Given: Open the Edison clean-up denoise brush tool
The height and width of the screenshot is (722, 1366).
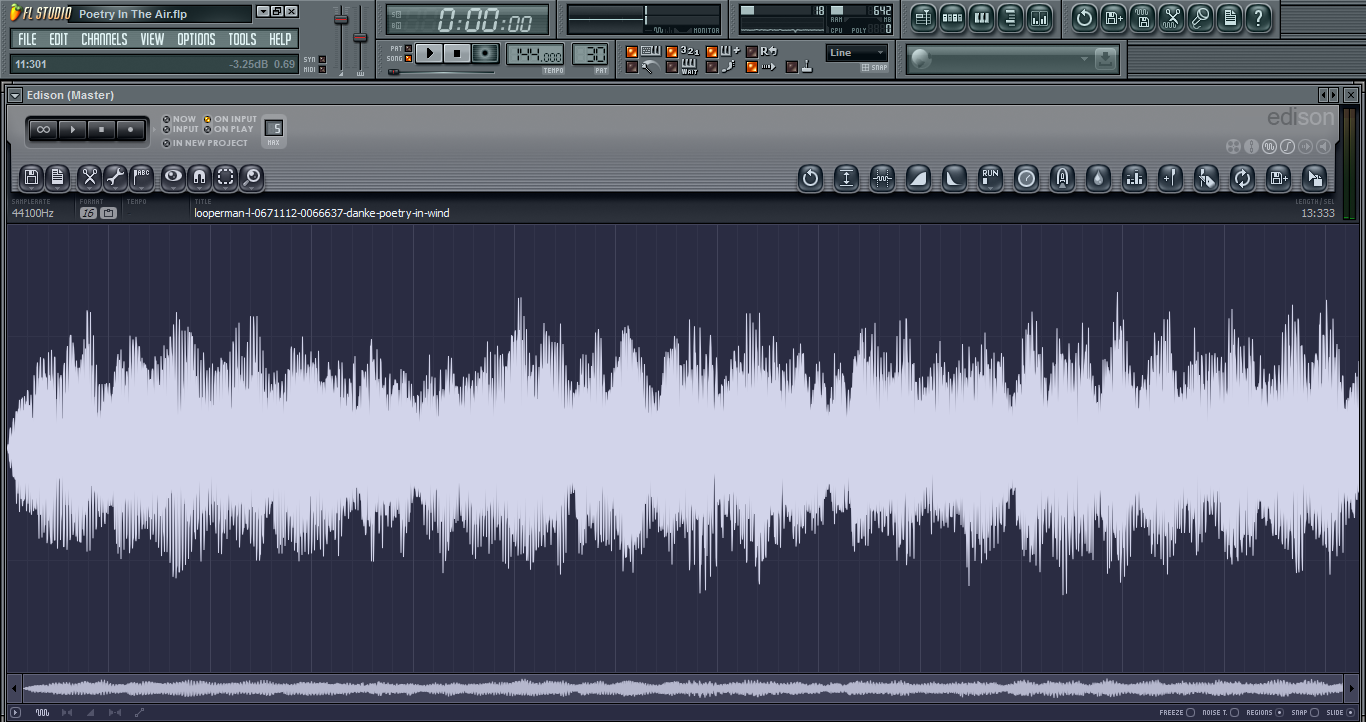Looking at the screenshot, I should [x=1206, y=179].
